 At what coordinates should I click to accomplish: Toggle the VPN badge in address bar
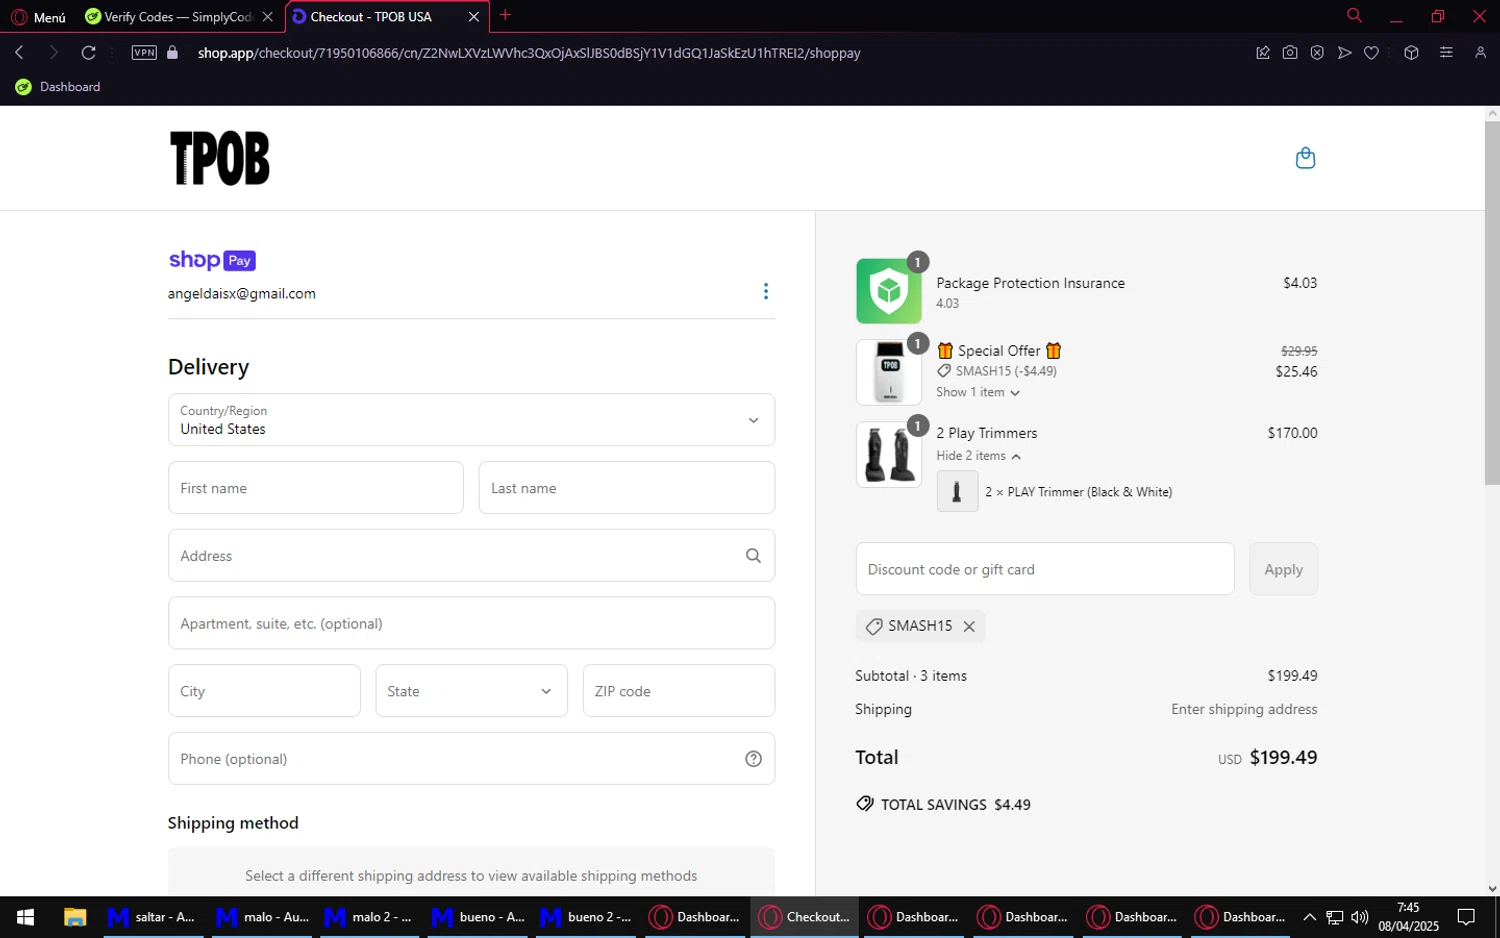[144, 53]
